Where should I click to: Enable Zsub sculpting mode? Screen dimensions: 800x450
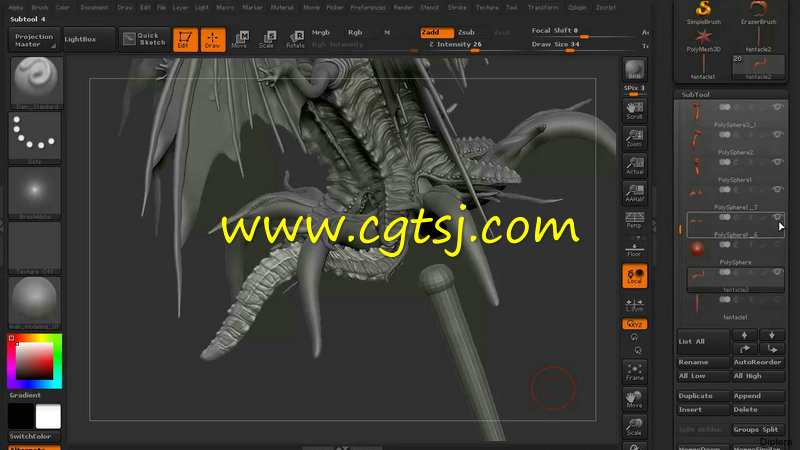466,32
